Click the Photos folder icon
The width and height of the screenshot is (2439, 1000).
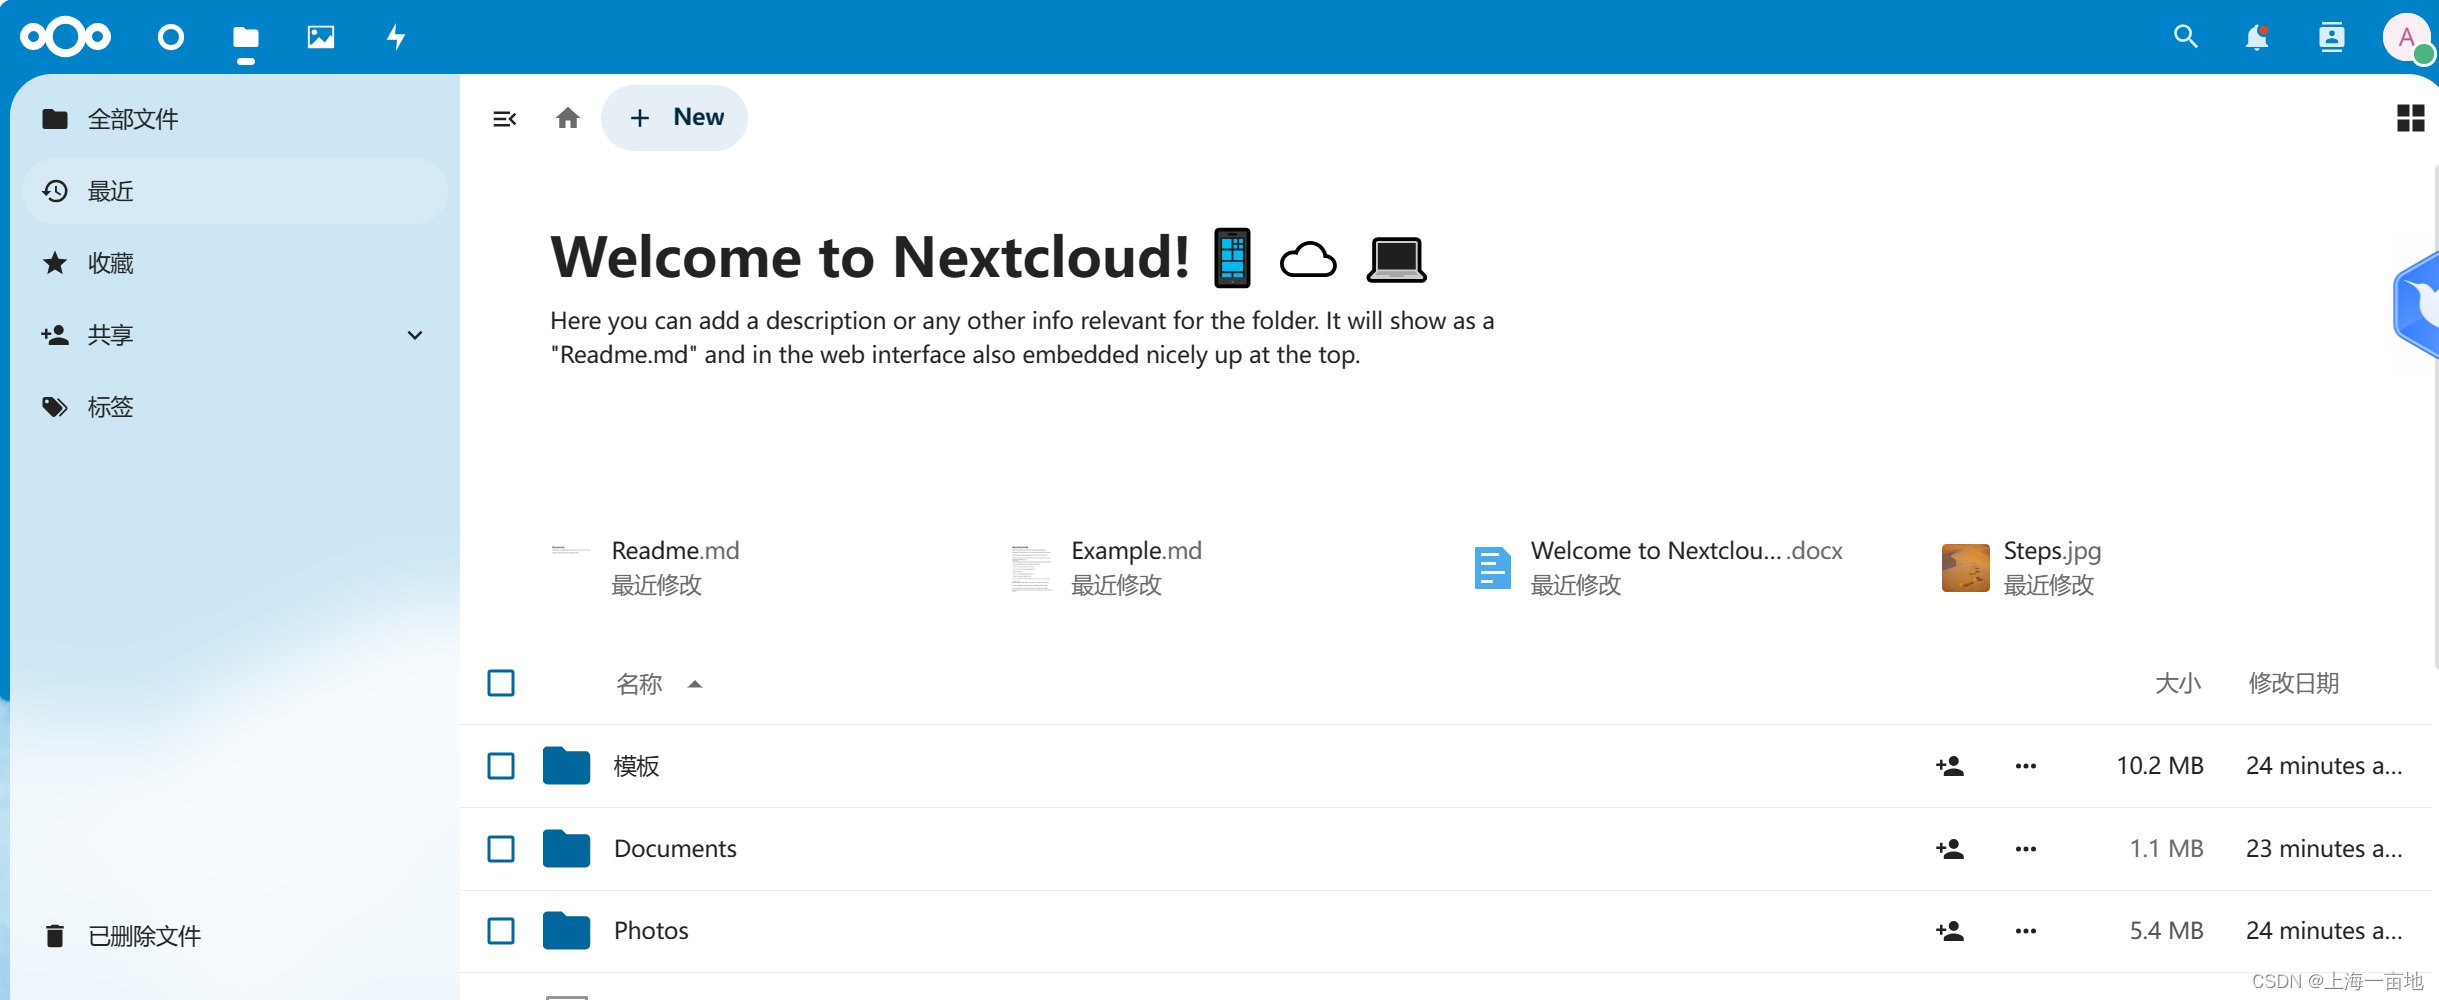coord(566,931)
